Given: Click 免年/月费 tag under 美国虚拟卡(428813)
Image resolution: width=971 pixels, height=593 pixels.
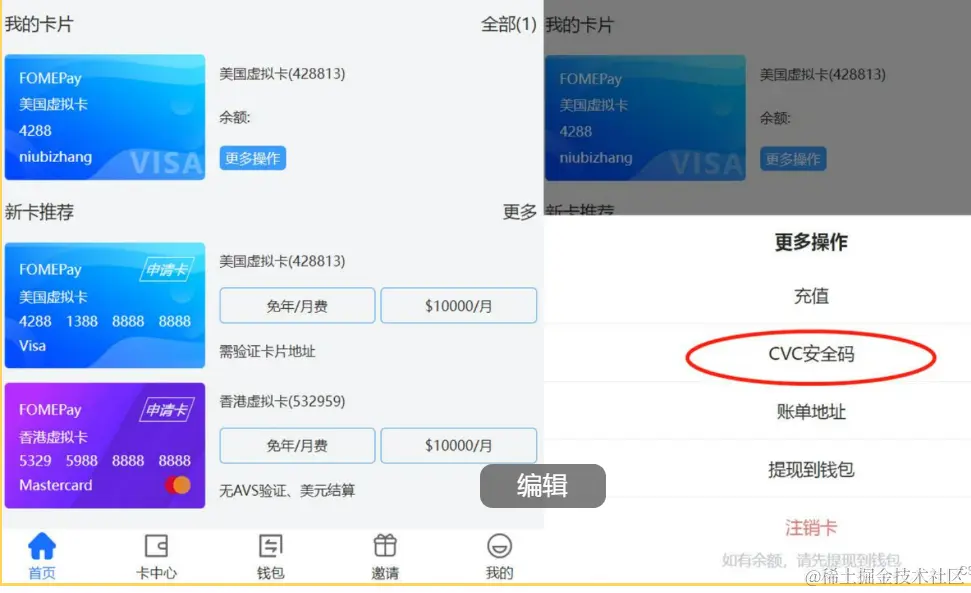Looking at the screenshot, I should [297, 306].
